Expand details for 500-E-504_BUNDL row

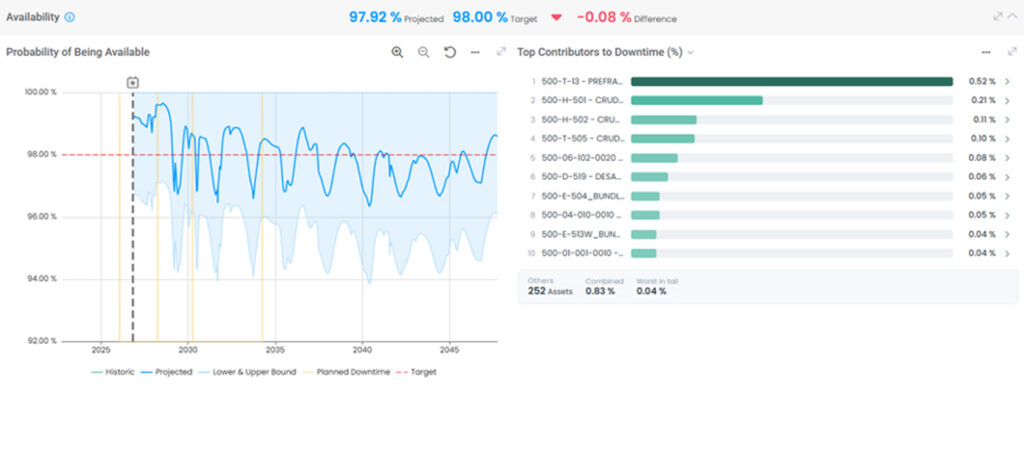(1008, 196)
